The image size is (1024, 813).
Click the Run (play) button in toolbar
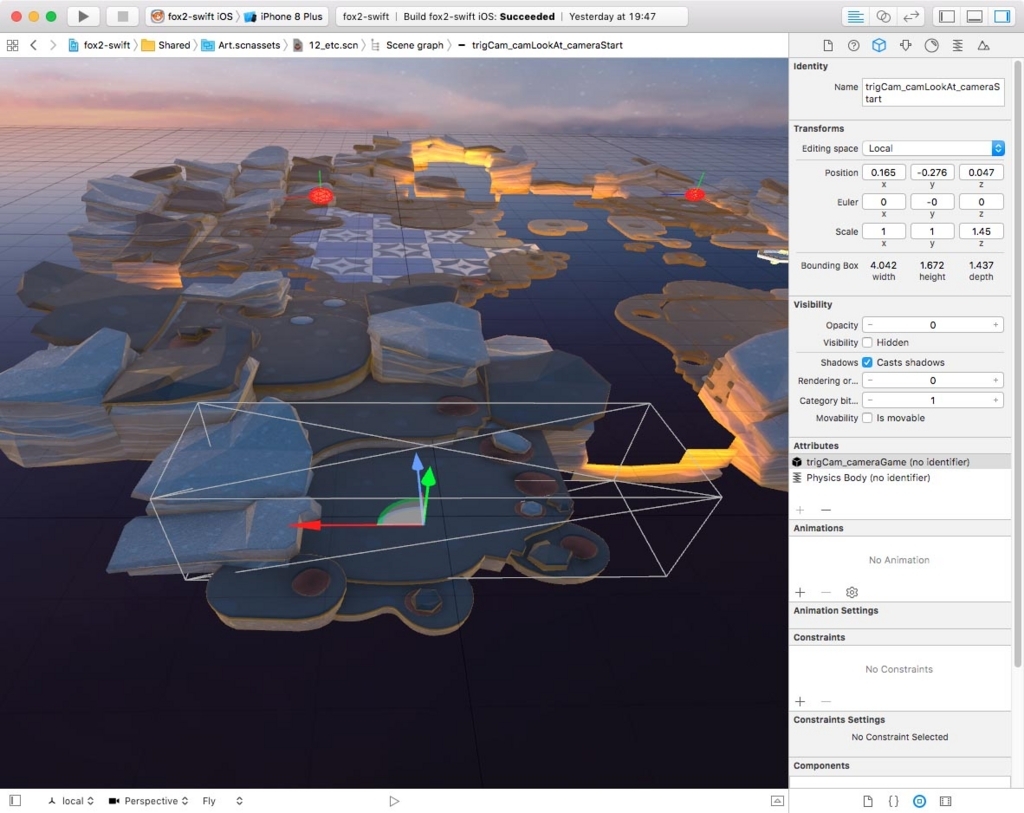click(x=84, y=16)
